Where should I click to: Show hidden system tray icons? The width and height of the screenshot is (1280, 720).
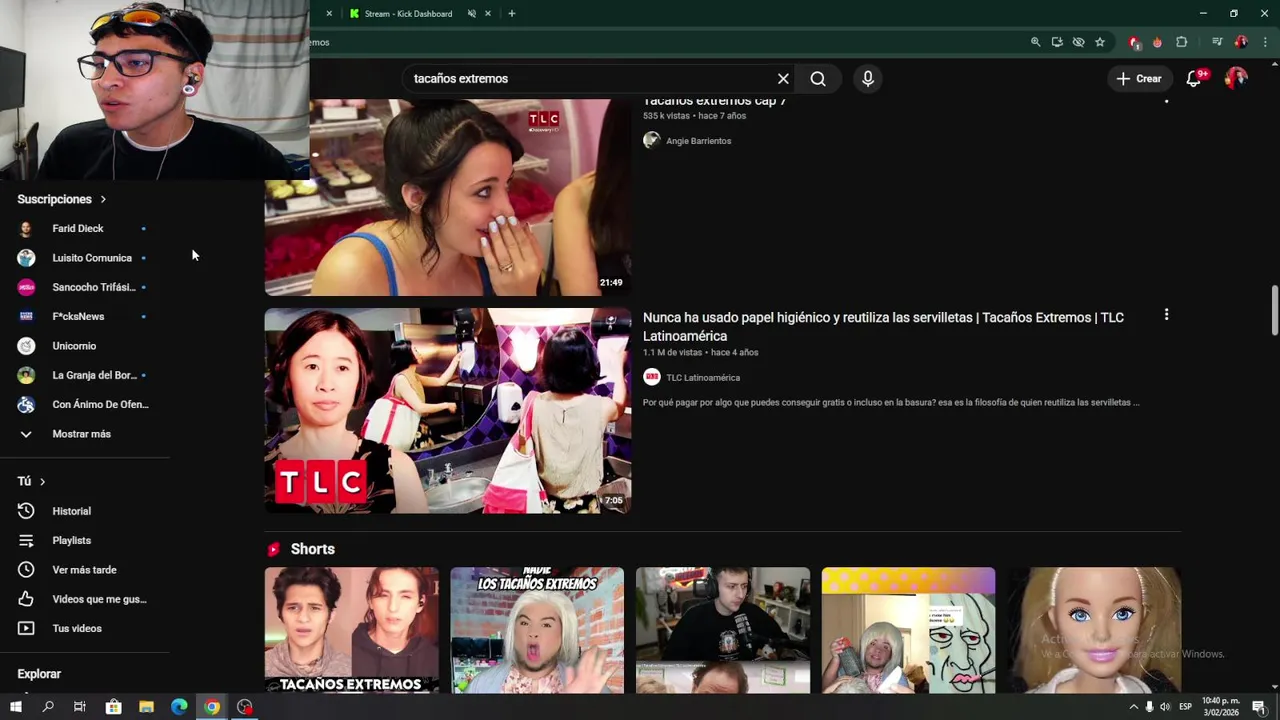tap(1133, 707)
